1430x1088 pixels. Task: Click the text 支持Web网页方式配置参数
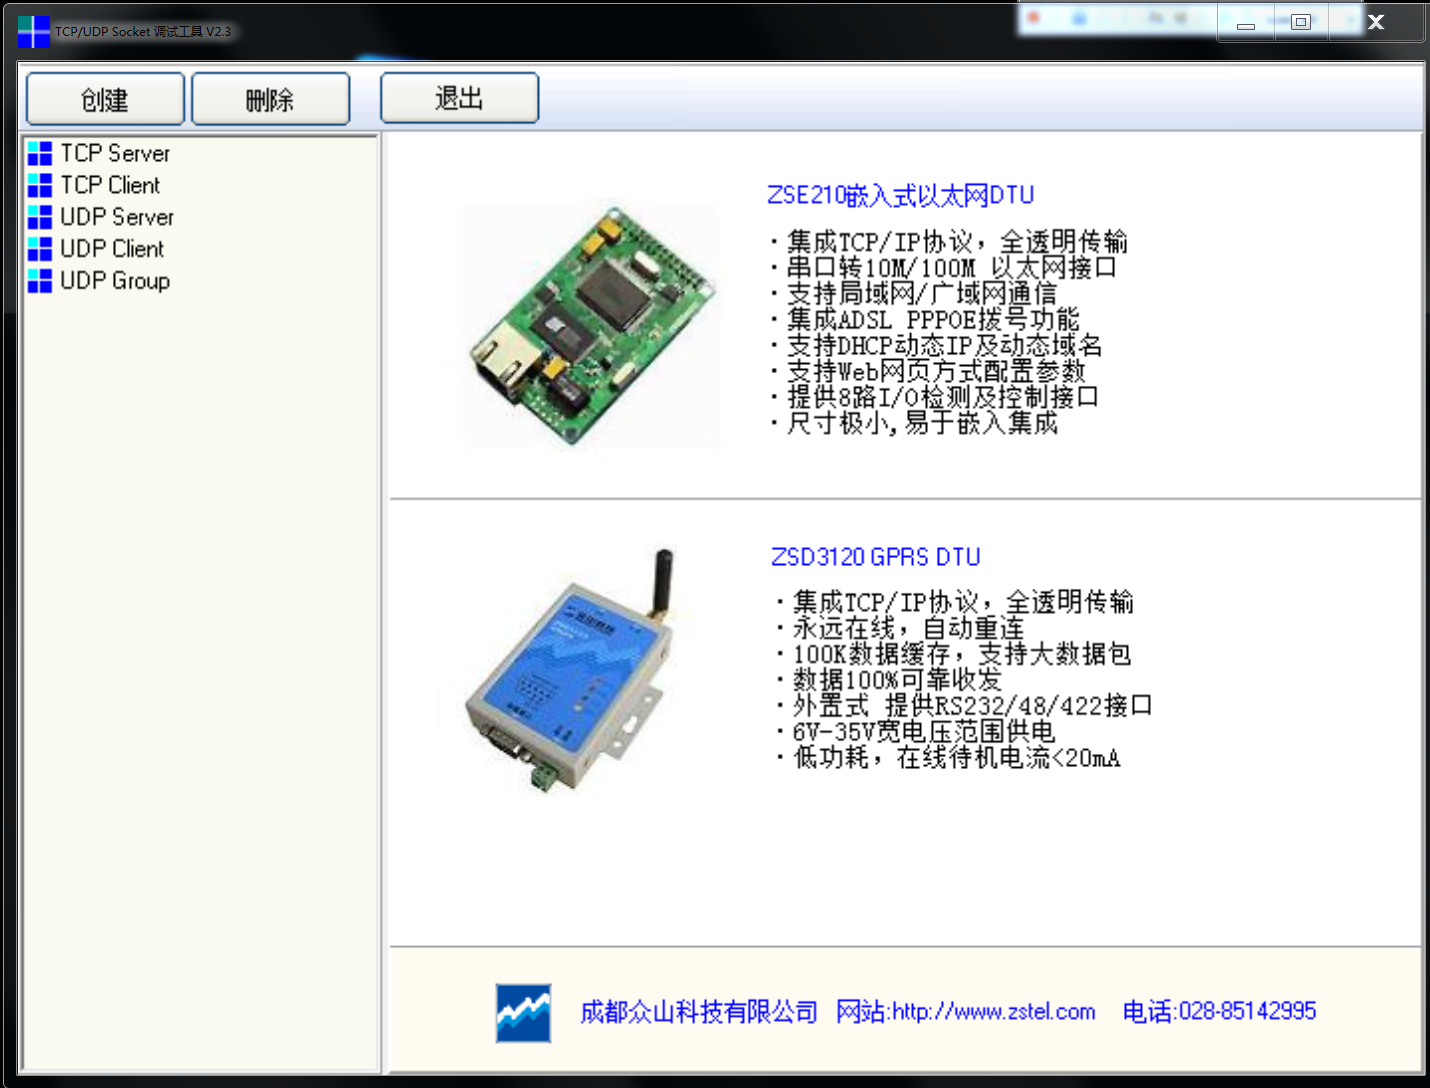[x=936, y=372]
